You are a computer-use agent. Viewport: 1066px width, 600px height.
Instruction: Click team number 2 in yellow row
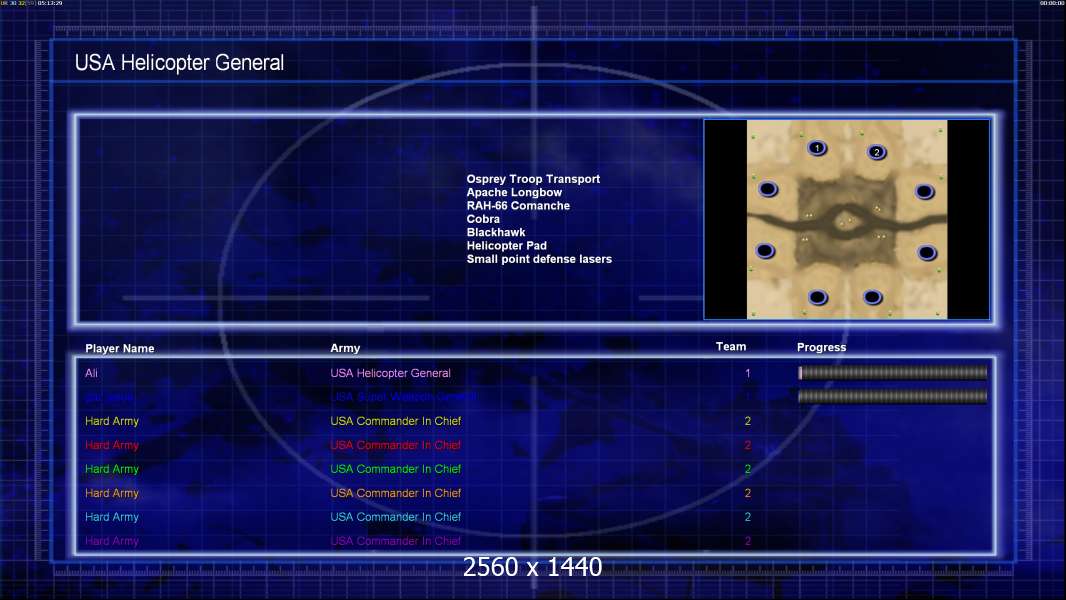[748, 421]
